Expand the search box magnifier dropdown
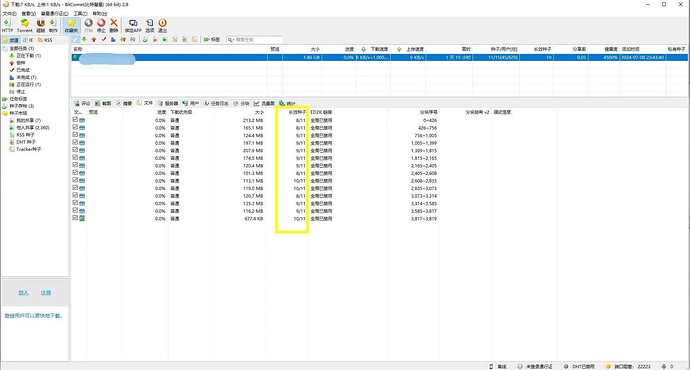 [x=231, y=40]
